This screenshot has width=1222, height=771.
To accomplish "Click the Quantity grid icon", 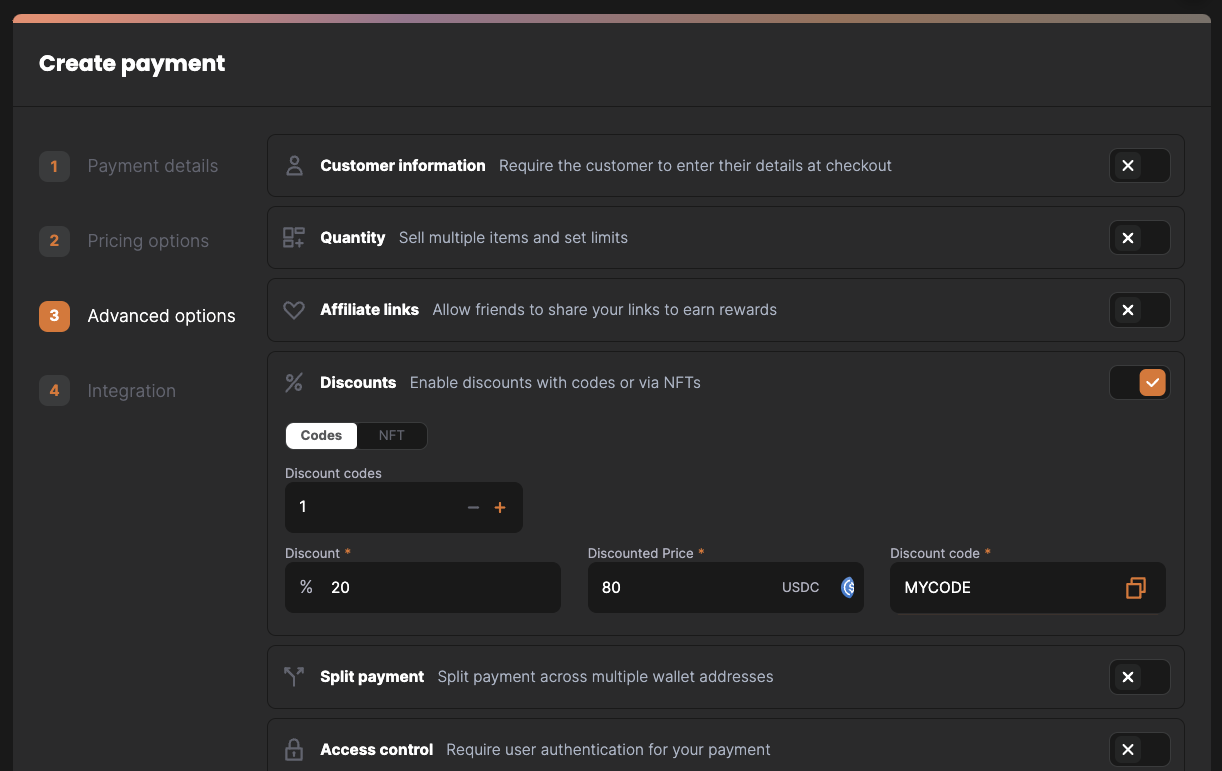I will pyautogui.click(x=294, y=238).
